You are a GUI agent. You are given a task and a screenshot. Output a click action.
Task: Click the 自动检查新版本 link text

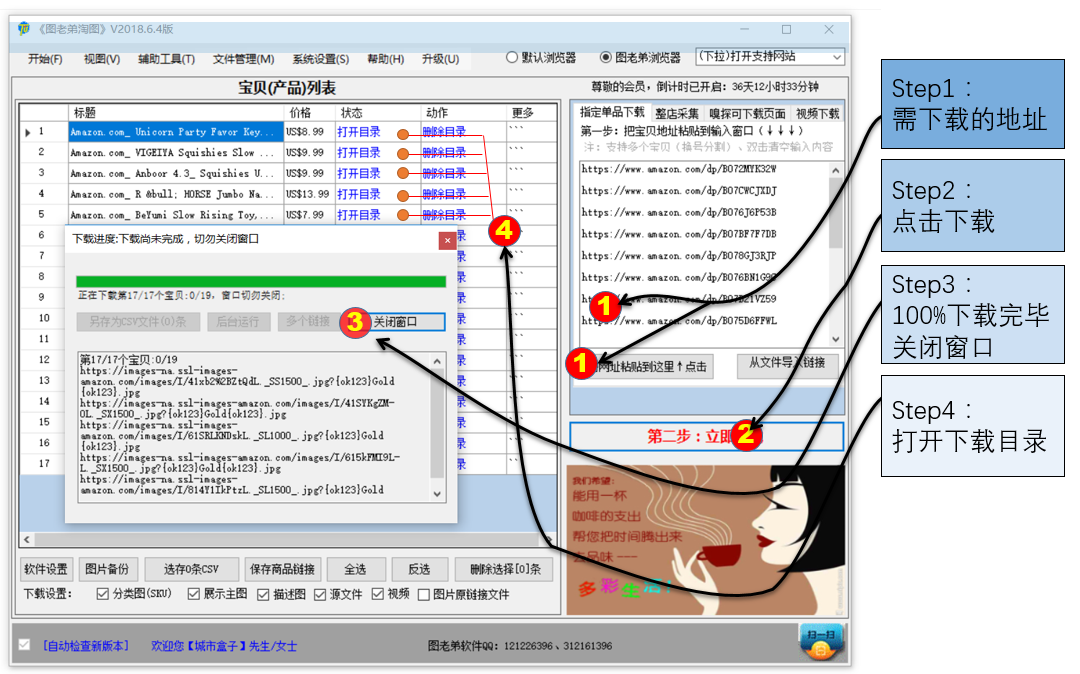click(x=86, y=646)
